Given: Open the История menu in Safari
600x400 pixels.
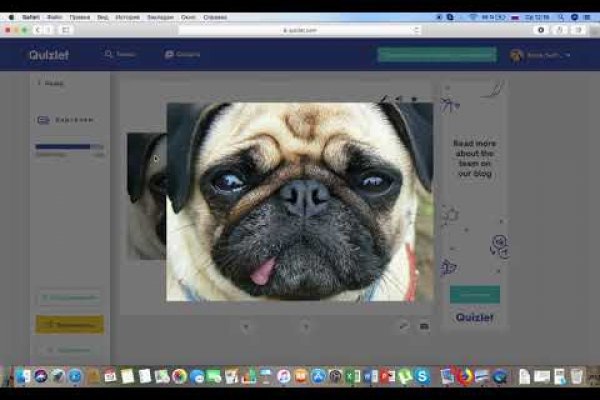Looking at the screenshot, I should pos(125,17).
